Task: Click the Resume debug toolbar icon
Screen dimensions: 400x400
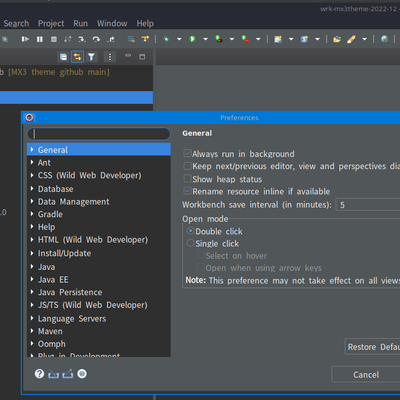Action: click(25, 39)
